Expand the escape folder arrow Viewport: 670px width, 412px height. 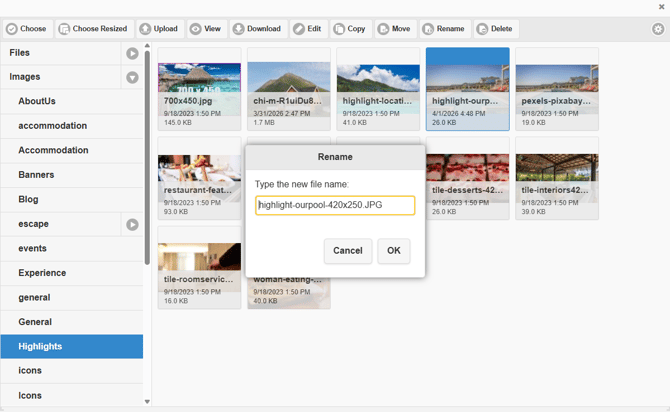point(132,225)
